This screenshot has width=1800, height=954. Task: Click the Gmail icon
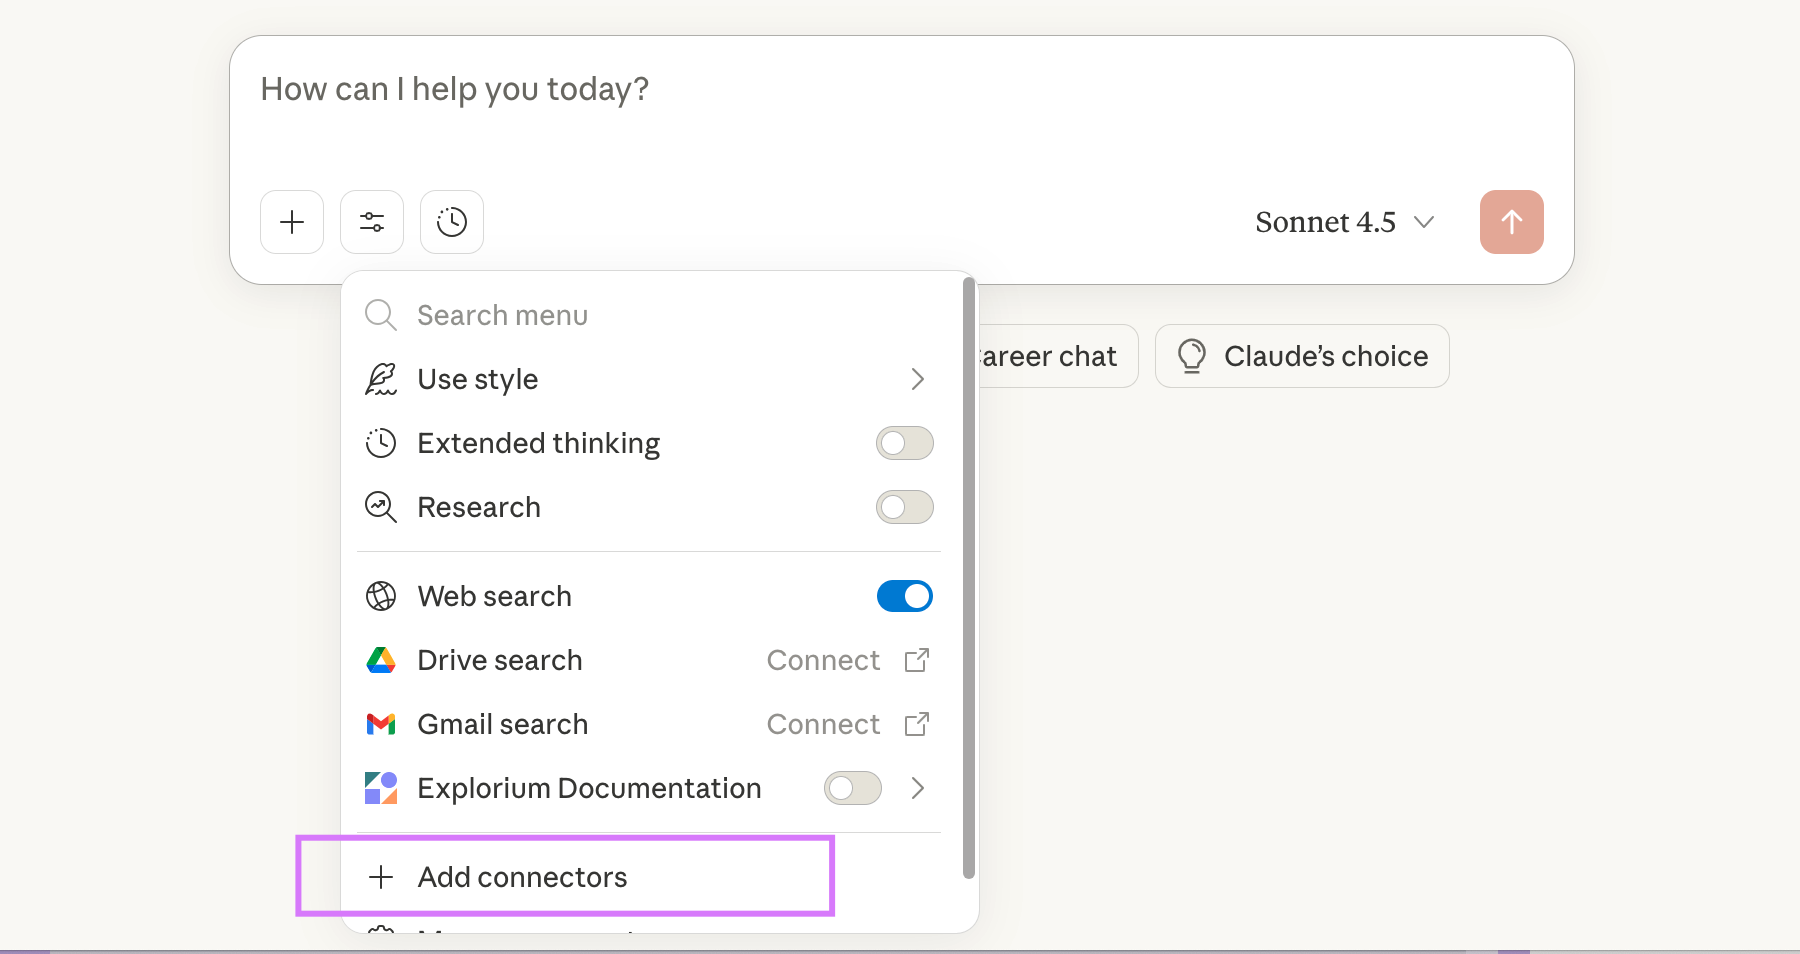[x=381, y=724]
